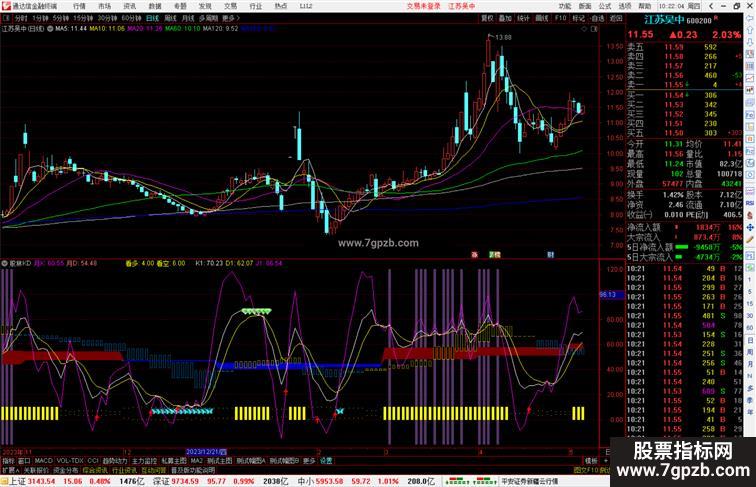756x487 pixels.
Task: Click the 叠加 overlay button
Action: 505,18
